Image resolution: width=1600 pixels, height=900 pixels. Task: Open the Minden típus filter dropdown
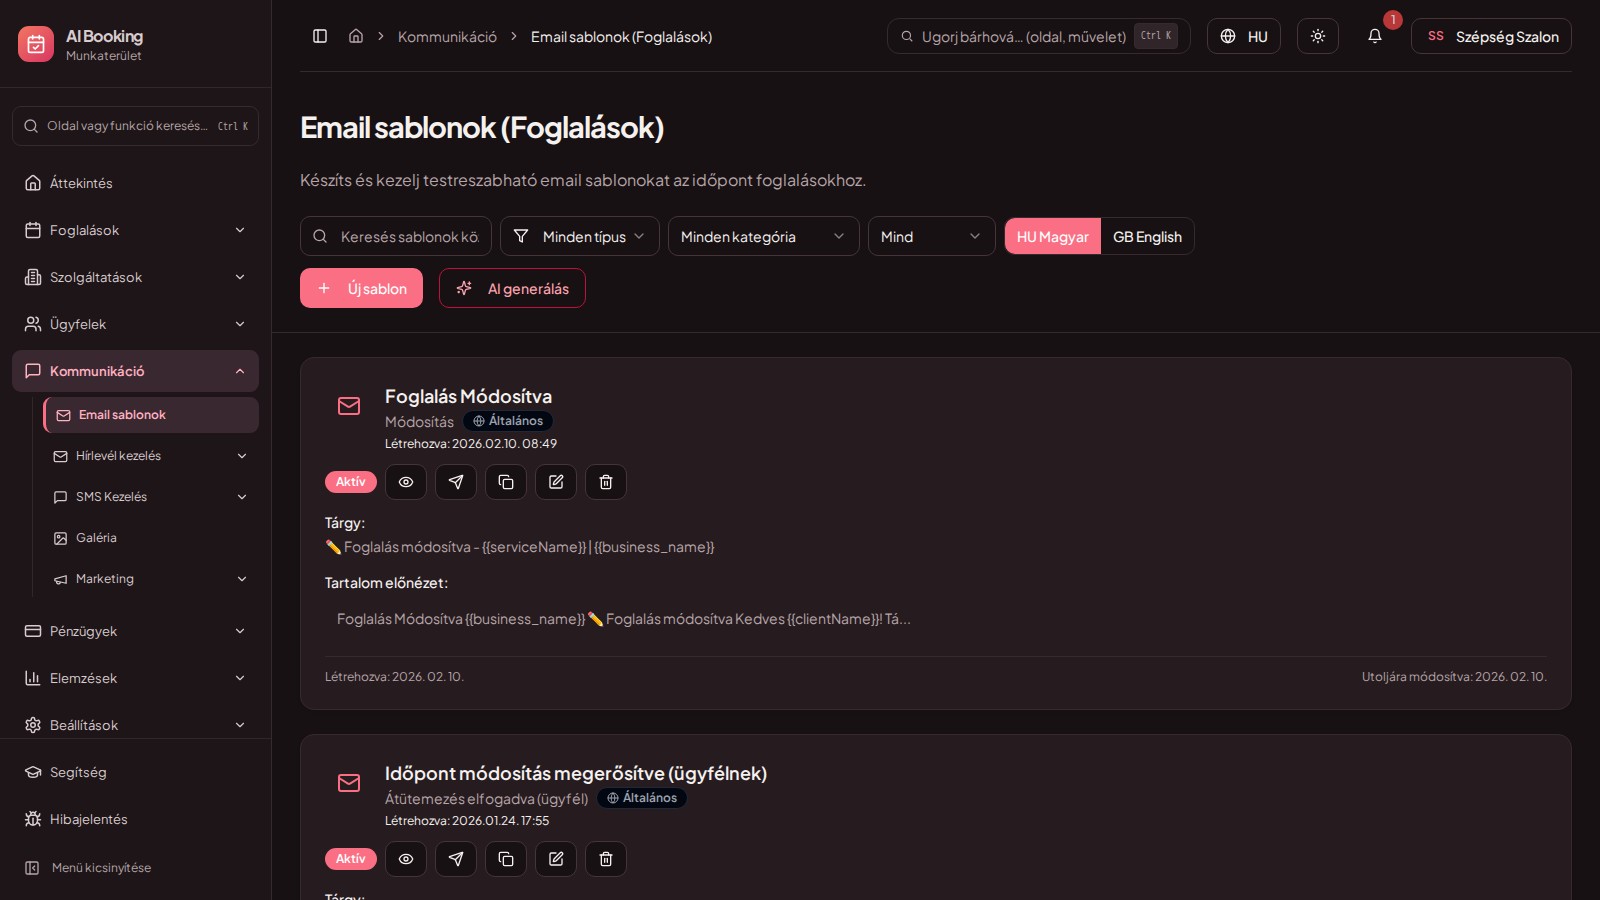(x=580, y=236)
